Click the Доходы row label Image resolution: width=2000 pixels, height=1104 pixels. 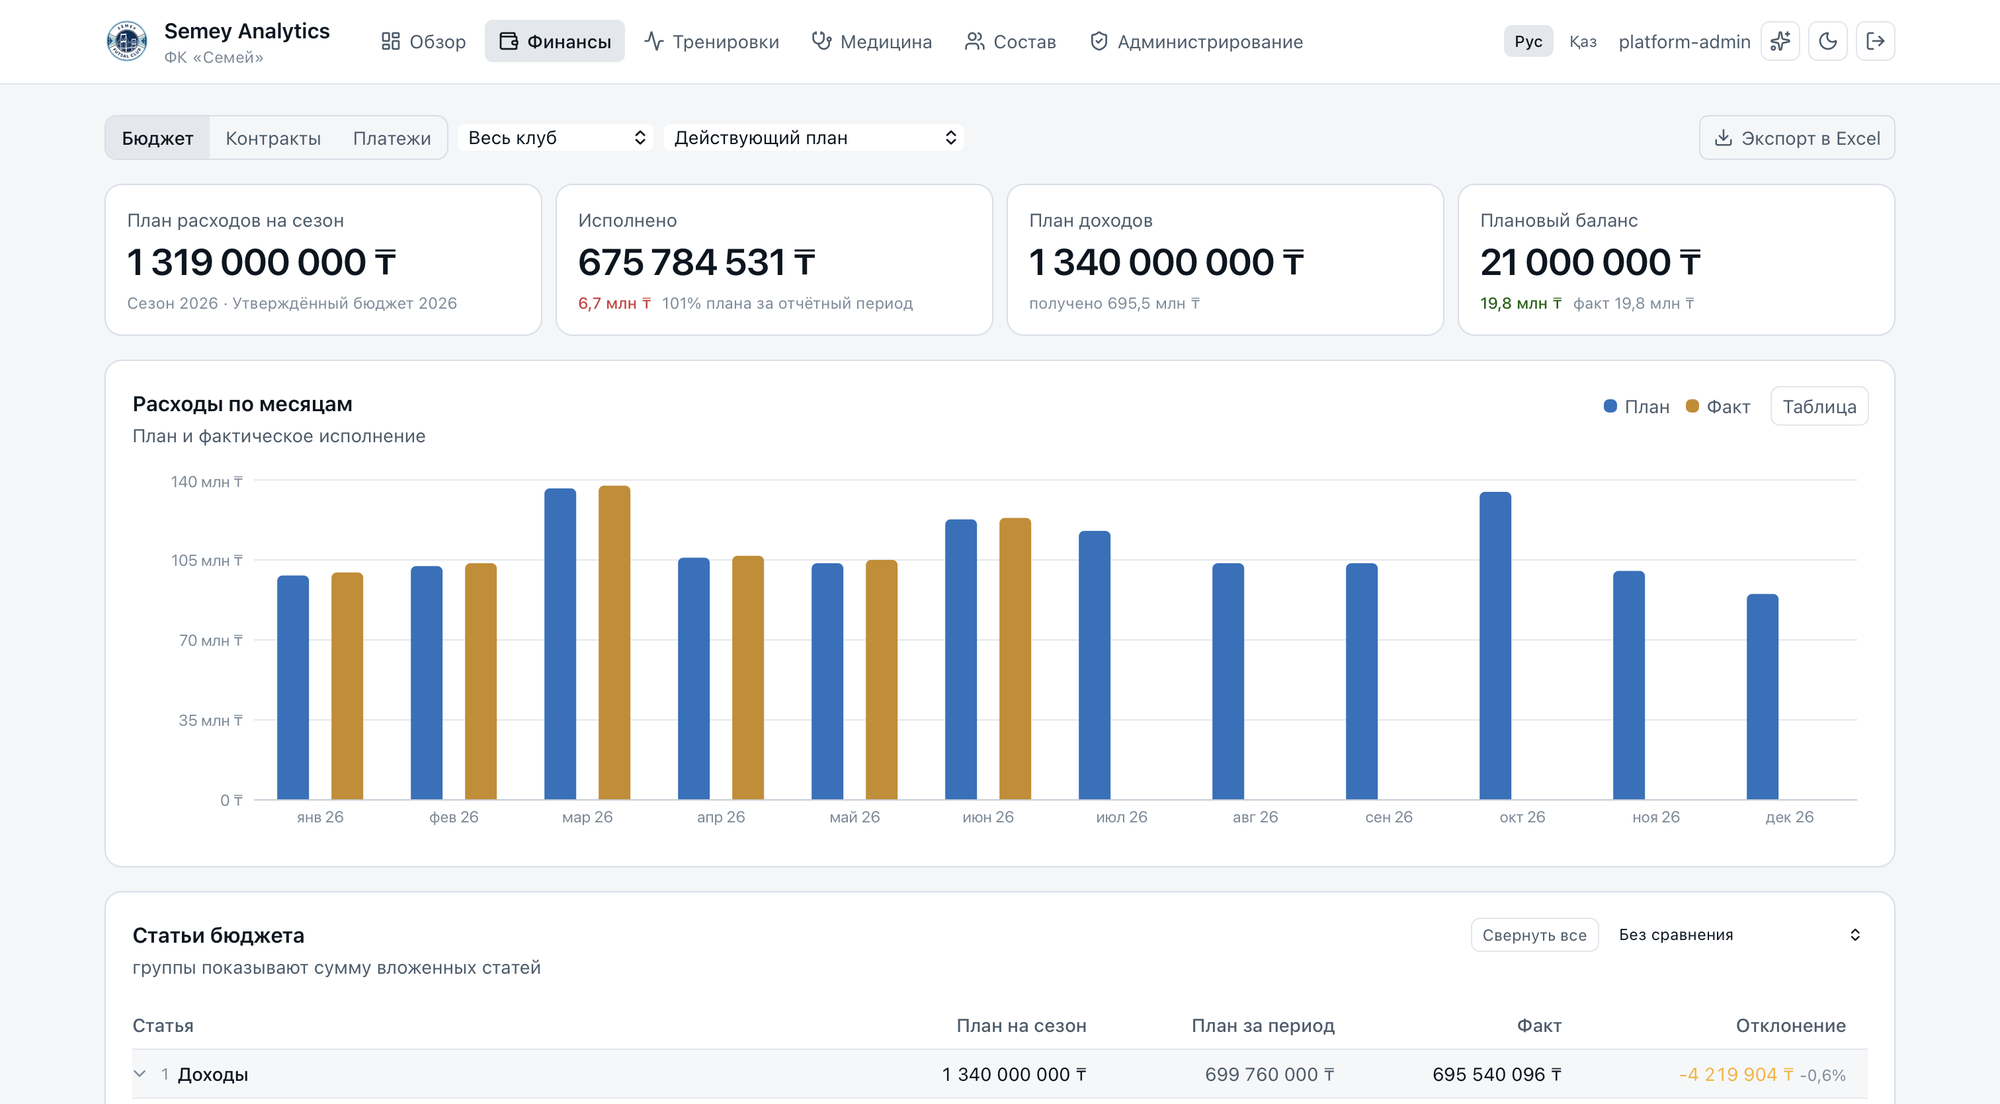coord(213,1074)
